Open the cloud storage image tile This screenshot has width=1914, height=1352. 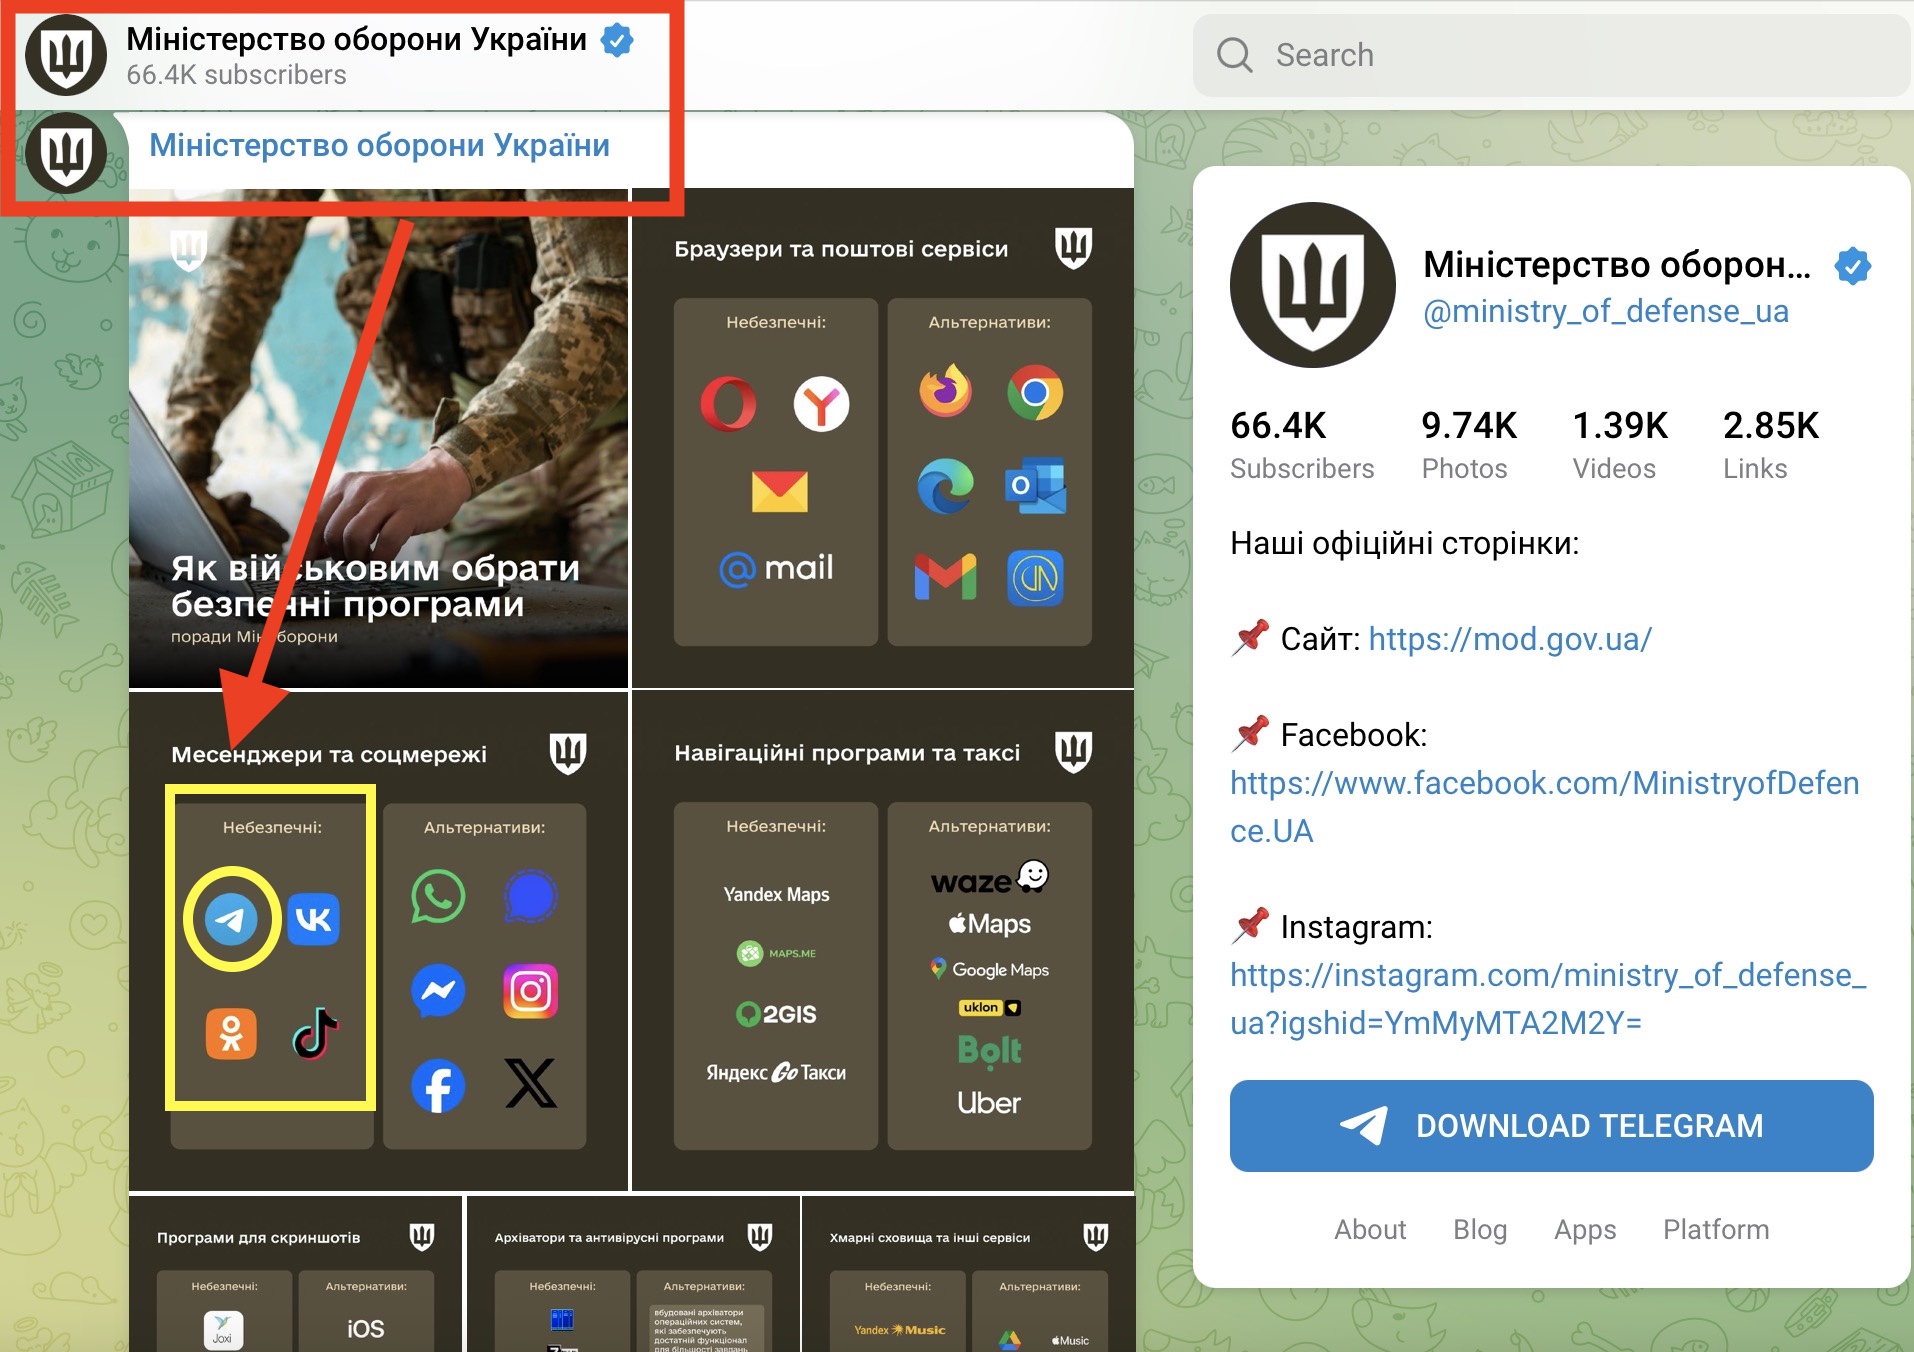[x=968, y=1274]
